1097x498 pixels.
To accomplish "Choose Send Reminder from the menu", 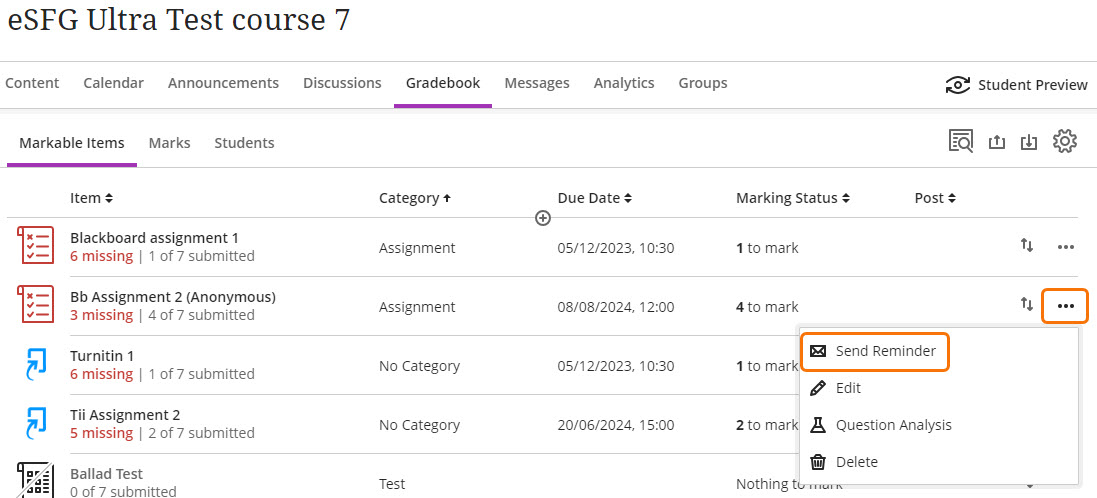I will pos(875,351).
